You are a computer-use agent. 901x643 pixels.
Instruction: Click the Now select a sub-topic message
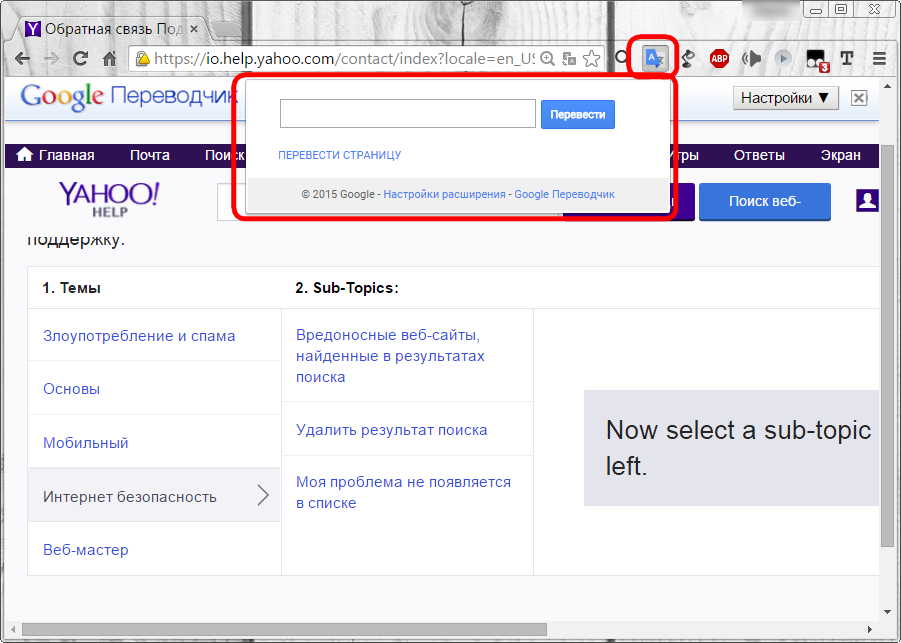point(738,448)
